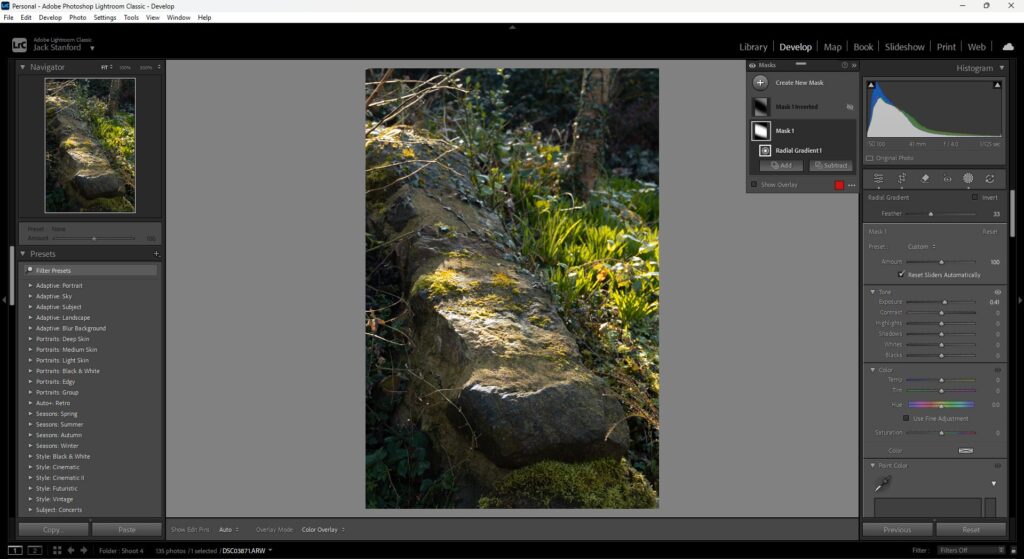Pick the Point Color eyedropper

[883, 484]
